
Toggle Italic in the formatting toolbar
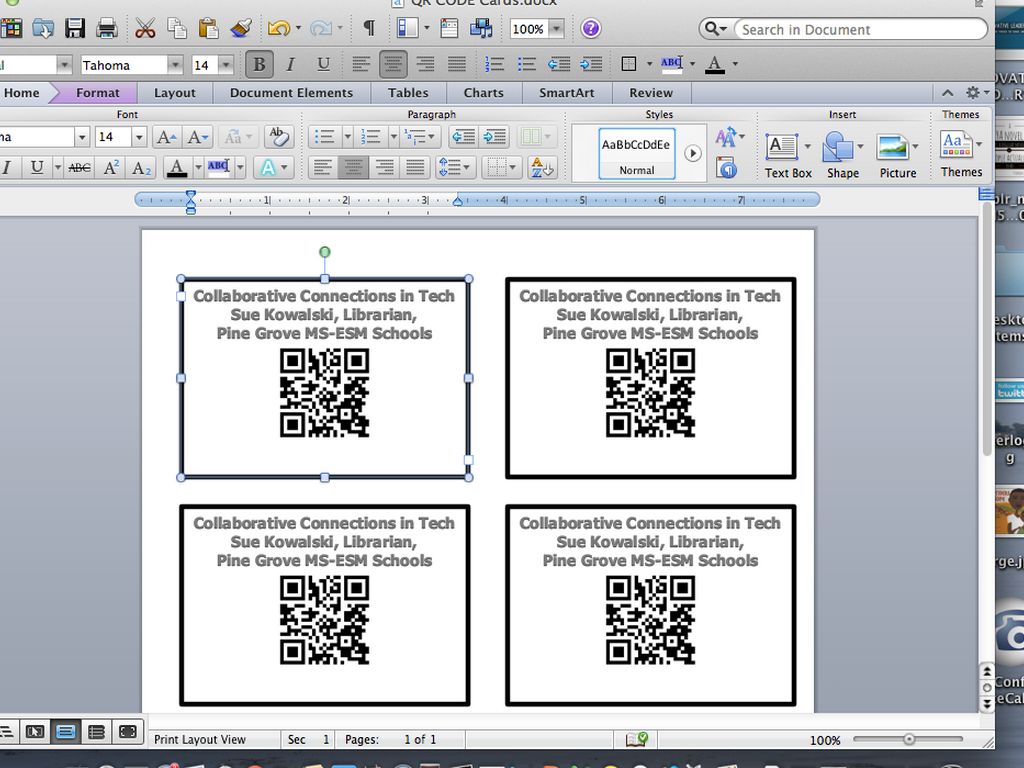(290, 65)
